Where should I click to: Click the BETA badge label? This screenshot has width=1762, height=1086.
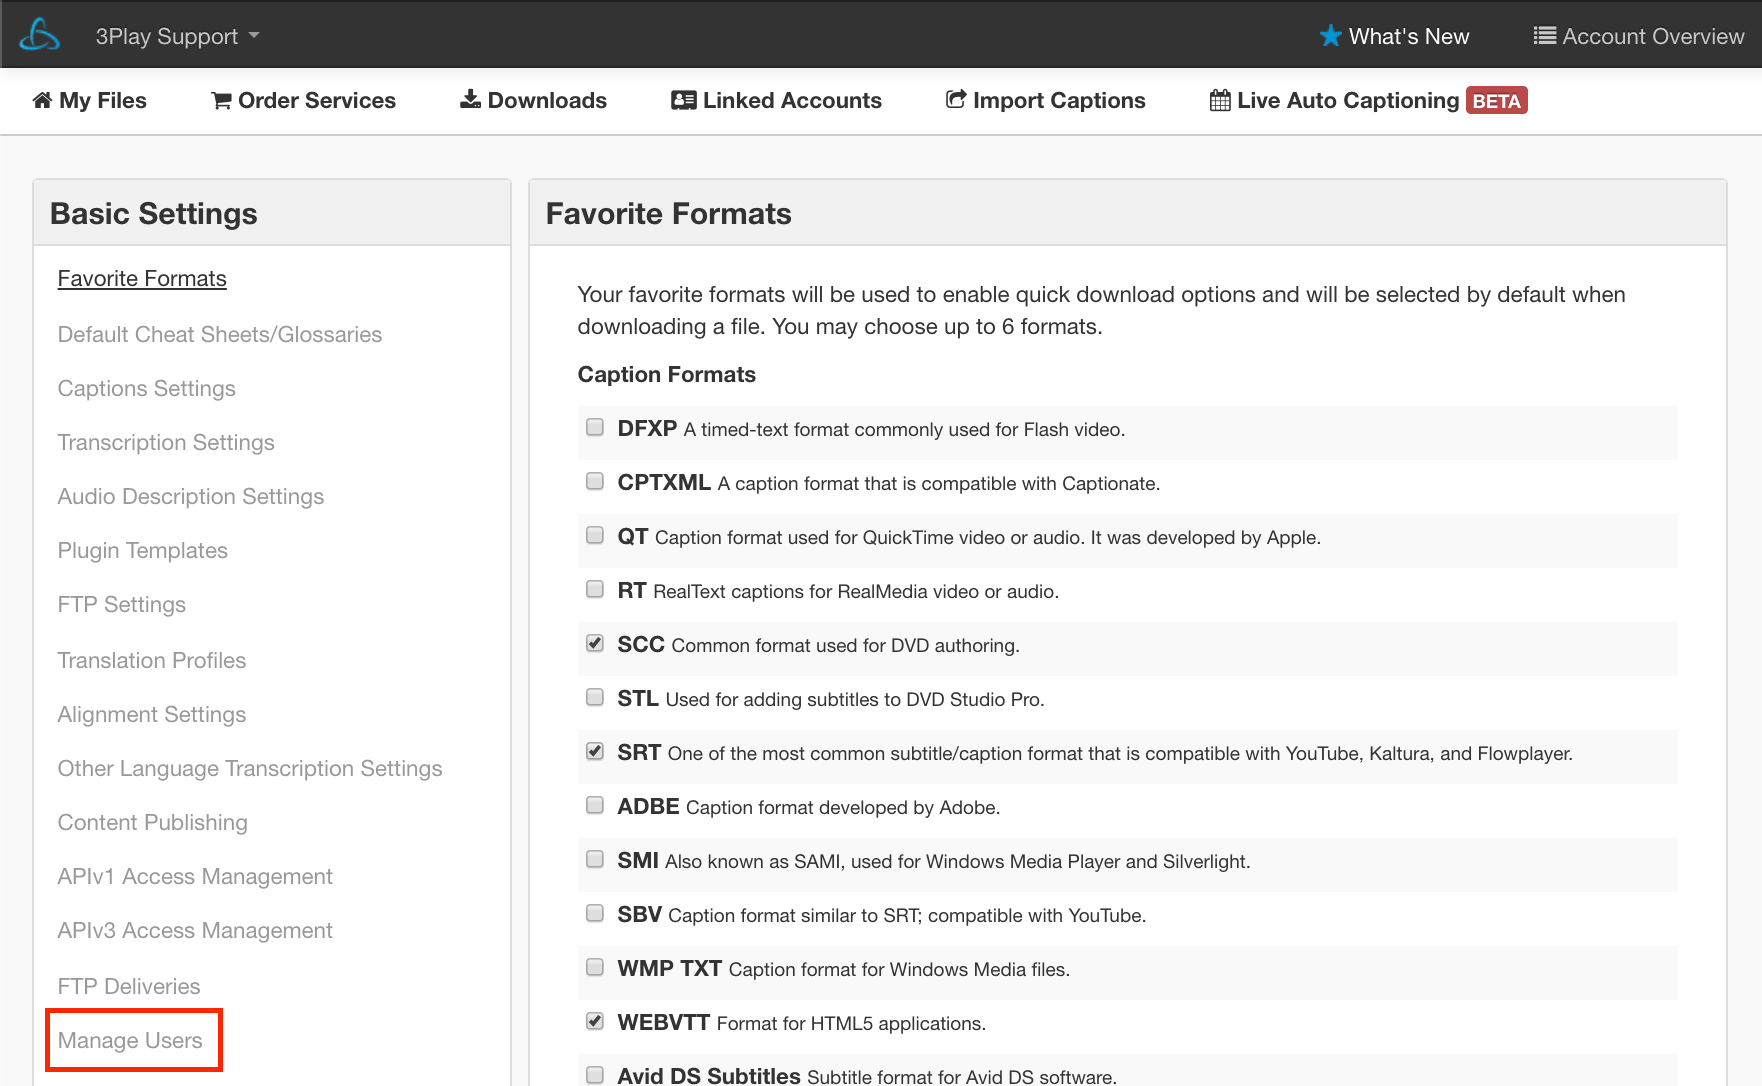pyautogui.click(x=1496, y=101)
